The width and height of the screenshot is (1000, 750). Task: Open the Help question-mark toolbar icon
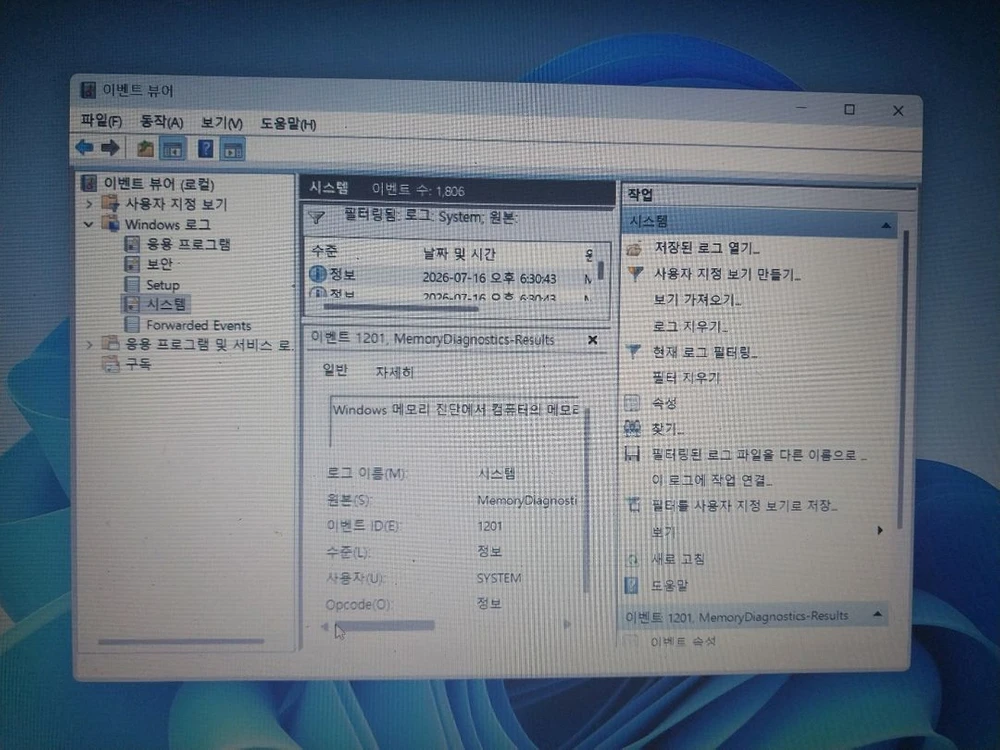[205, 149]
